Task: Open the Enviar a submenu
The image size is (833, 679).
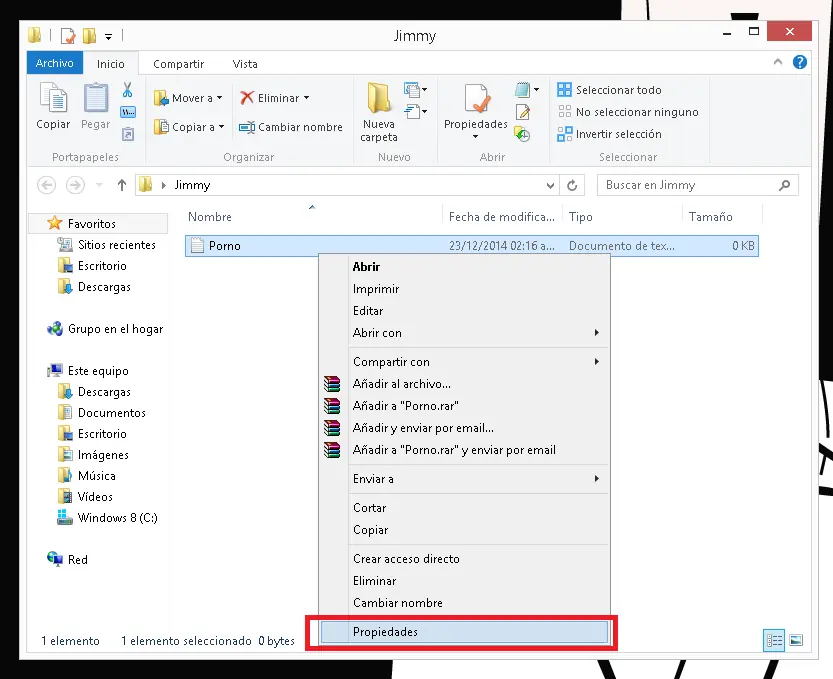Action: pos(464,479)
